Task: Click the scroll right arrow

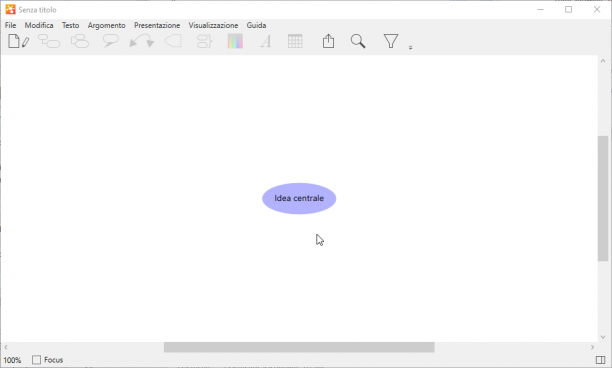Action: pos(592,347)
